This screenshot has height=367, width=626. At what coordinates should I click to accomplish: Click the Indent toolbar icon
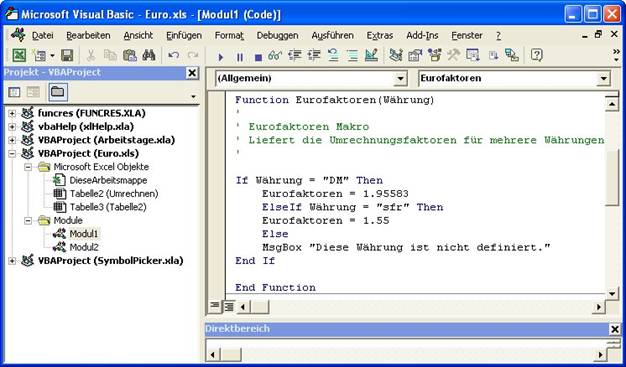(295, 55)
